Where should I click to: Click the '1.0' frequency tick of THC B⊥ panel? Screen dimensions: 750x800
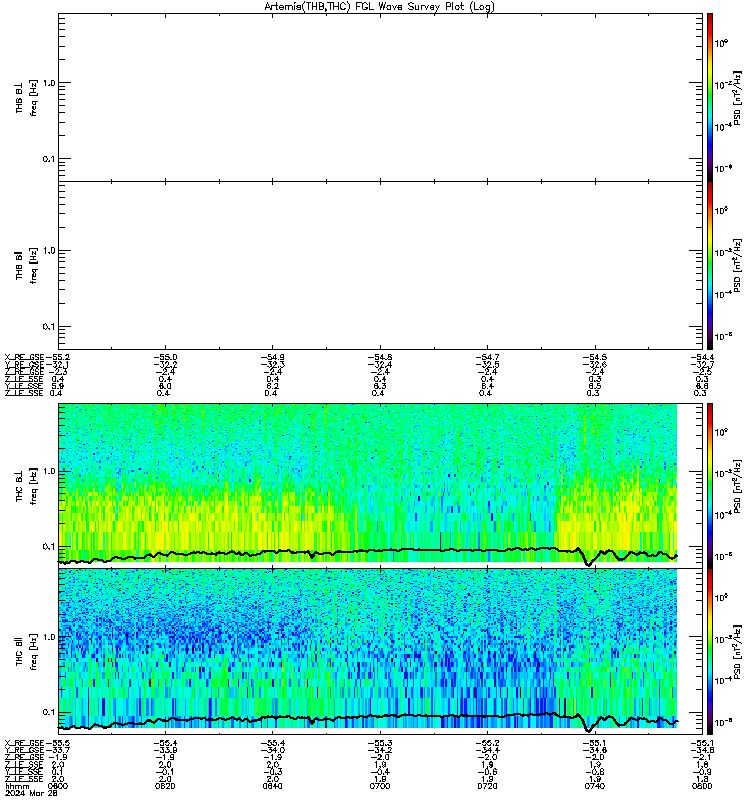pos(49,471)
